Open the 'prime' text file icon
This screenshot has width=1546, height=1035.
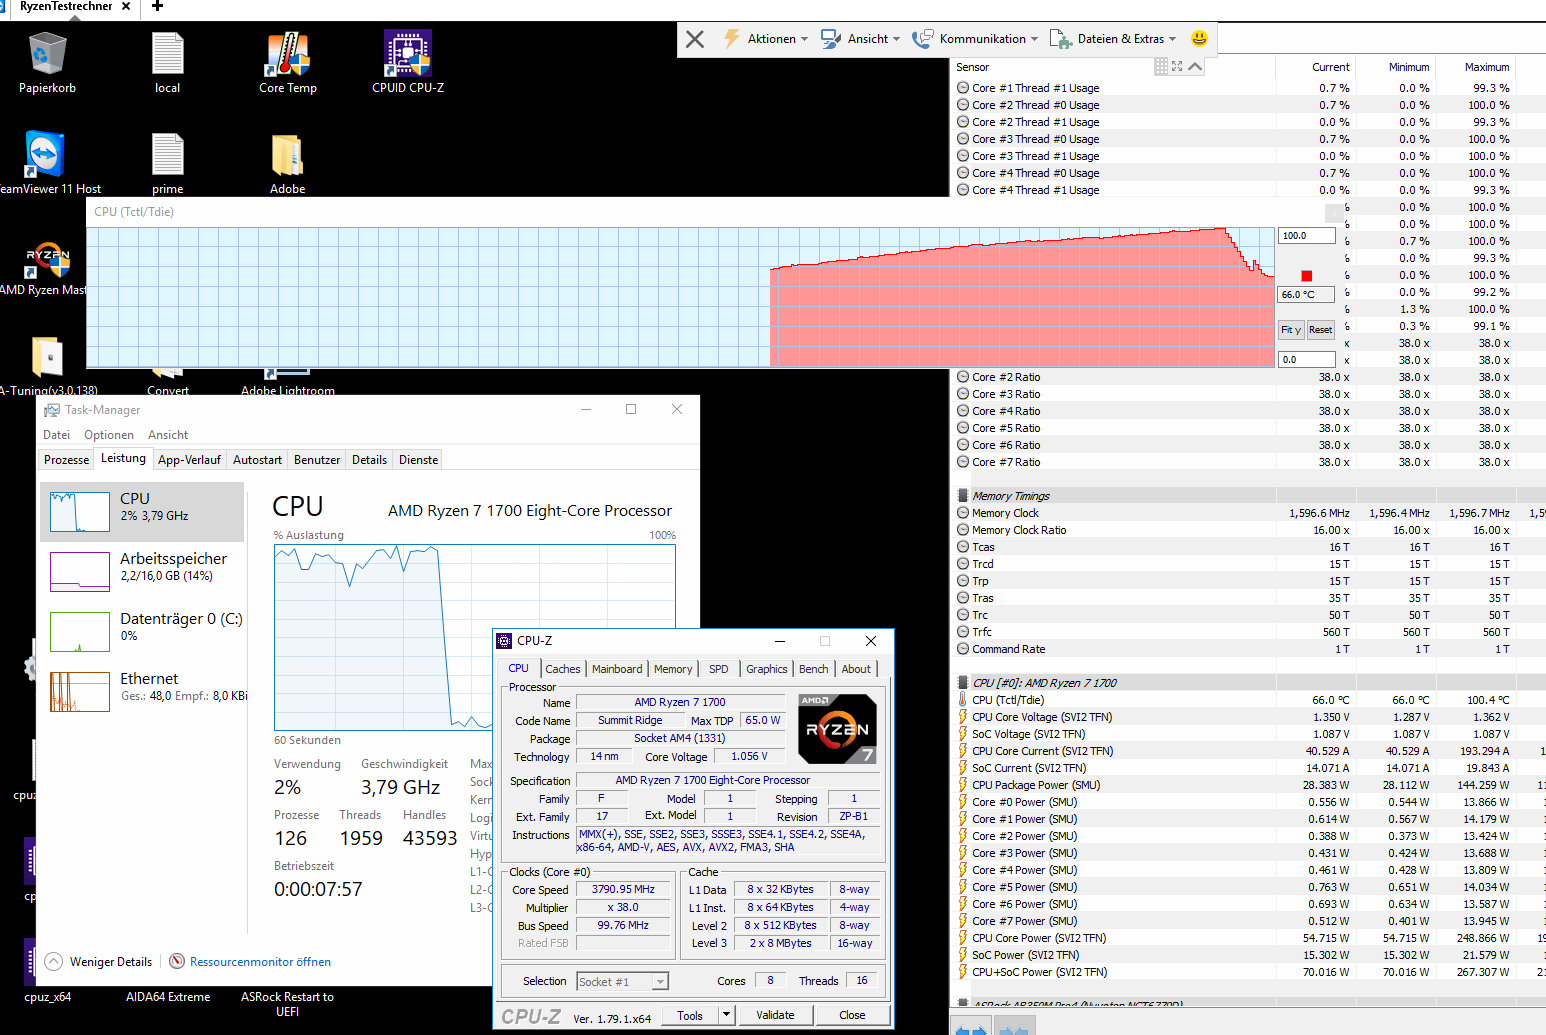(167, 163)
